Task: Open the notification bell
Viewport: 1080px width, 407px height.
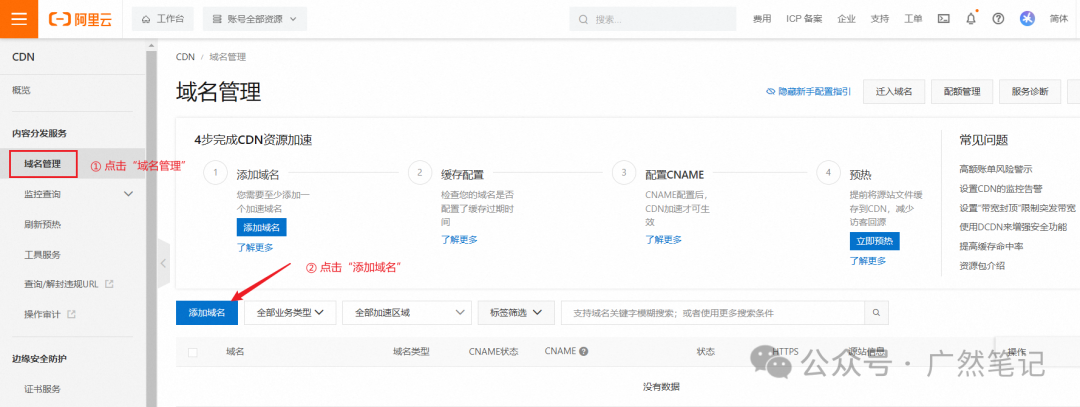Action: click(x=971, y=19)
